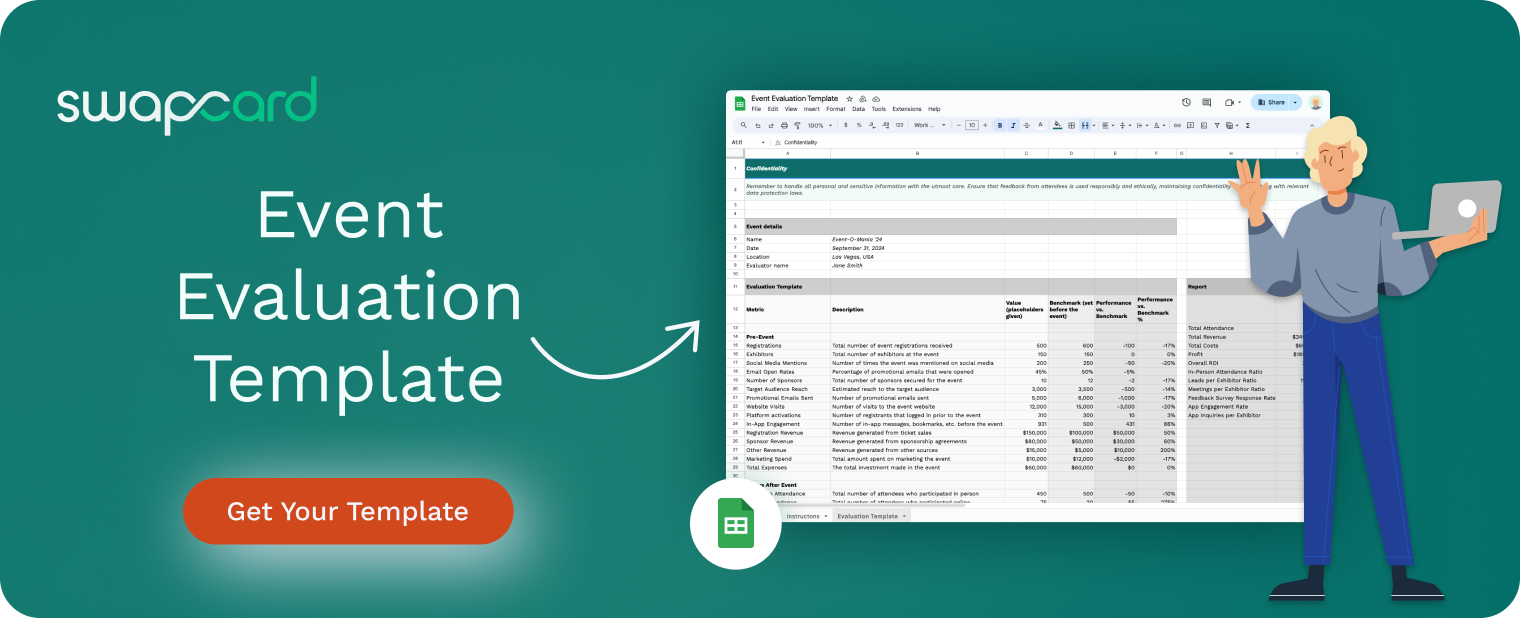Expand the font family dropdown

pyautogui.click(x=929, y=126)
